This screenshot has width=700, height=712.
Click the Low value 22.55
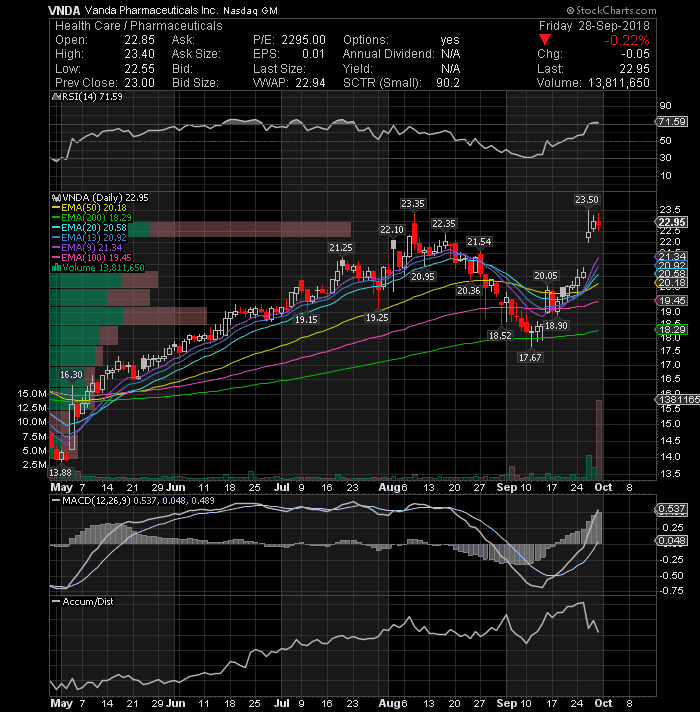click(139, 69)
